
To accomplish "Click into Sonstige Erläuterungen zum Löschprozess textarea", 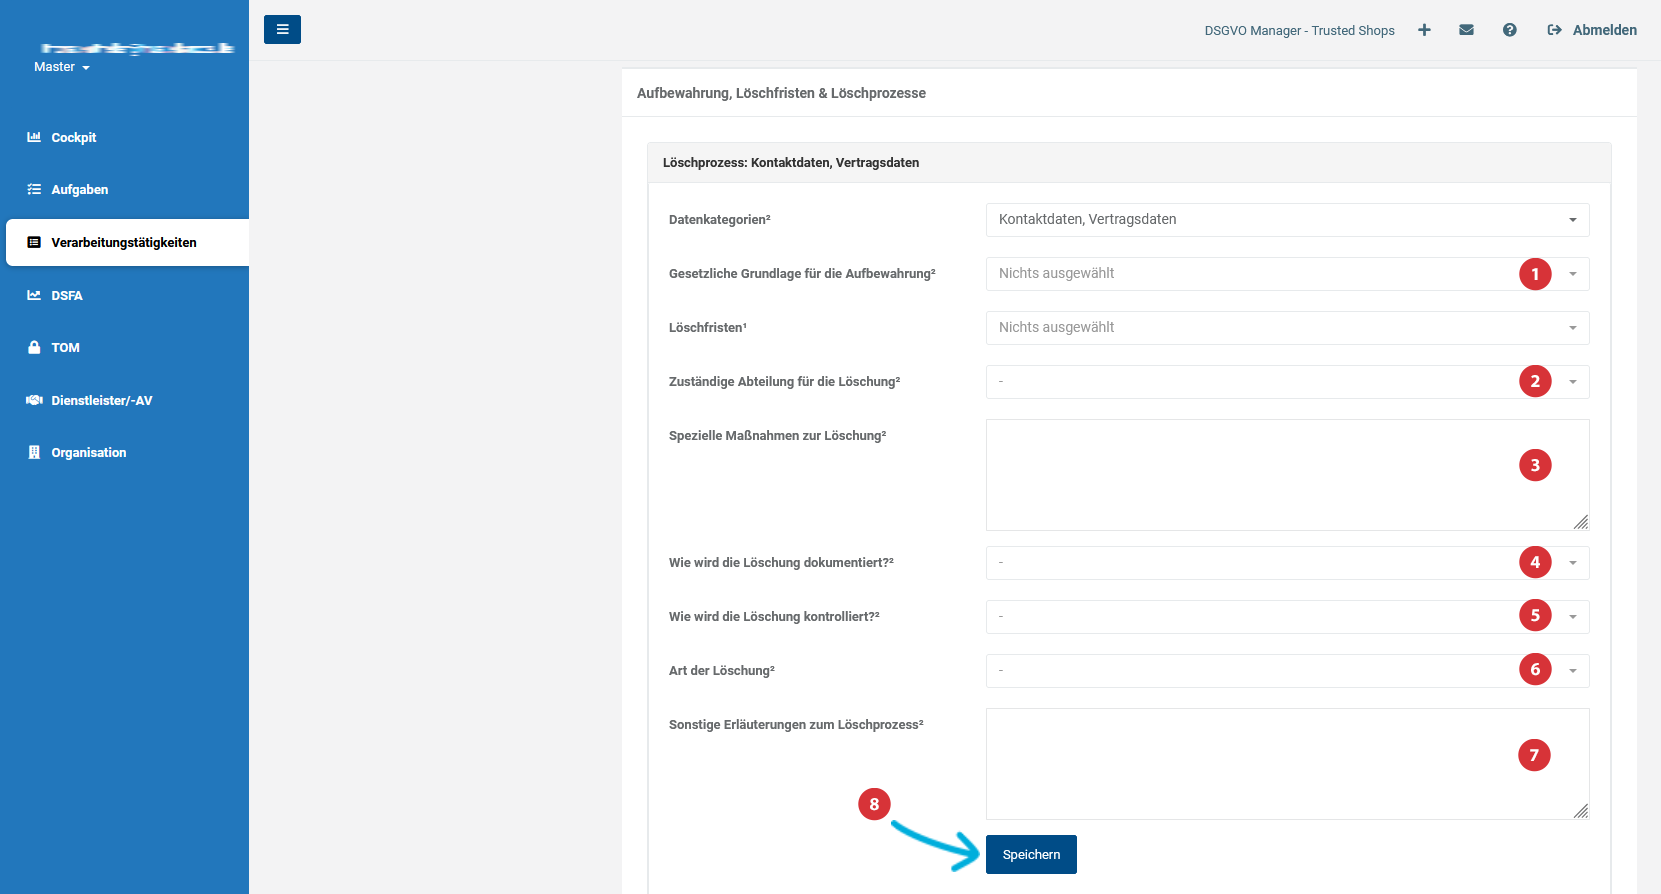I will tap(1287, 764).
